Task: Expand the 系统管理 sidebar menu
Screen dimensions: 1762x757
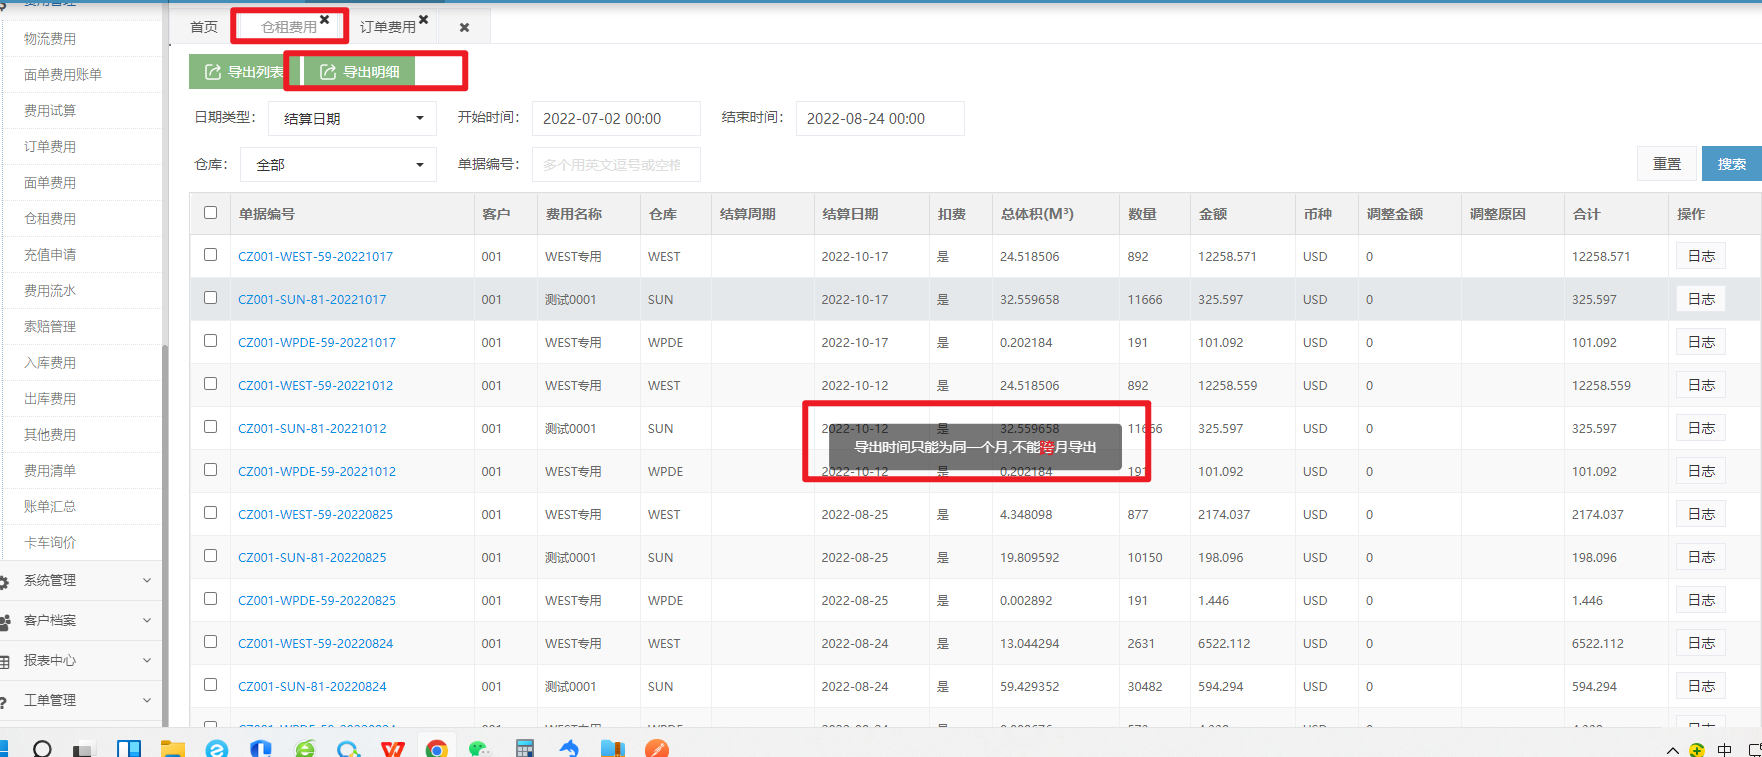Action: pos(80,580)
